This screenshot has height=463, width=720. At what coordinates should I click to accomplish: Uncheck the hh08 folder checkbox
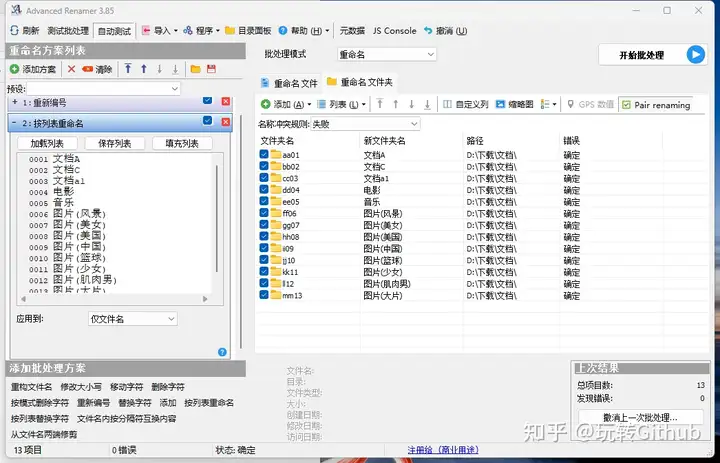[264, 236]
